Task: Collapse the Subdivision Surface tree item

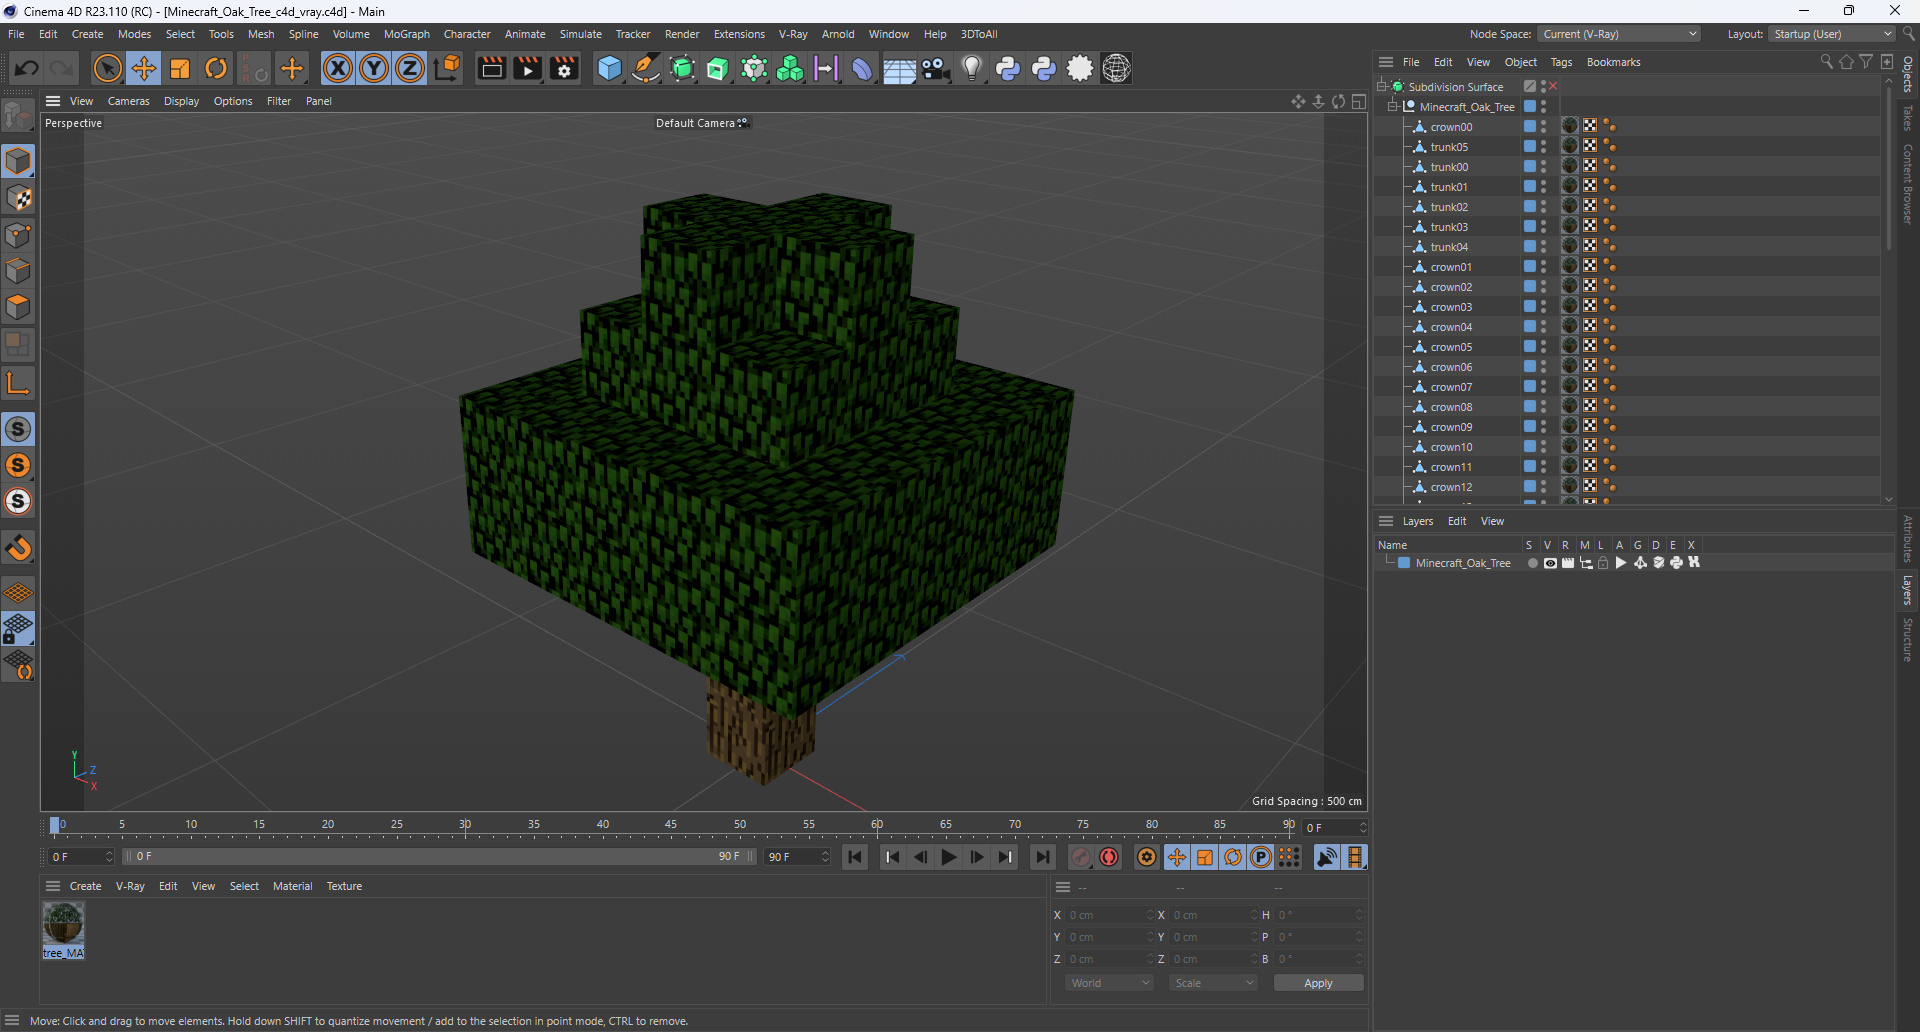Action: [1382, 87]
